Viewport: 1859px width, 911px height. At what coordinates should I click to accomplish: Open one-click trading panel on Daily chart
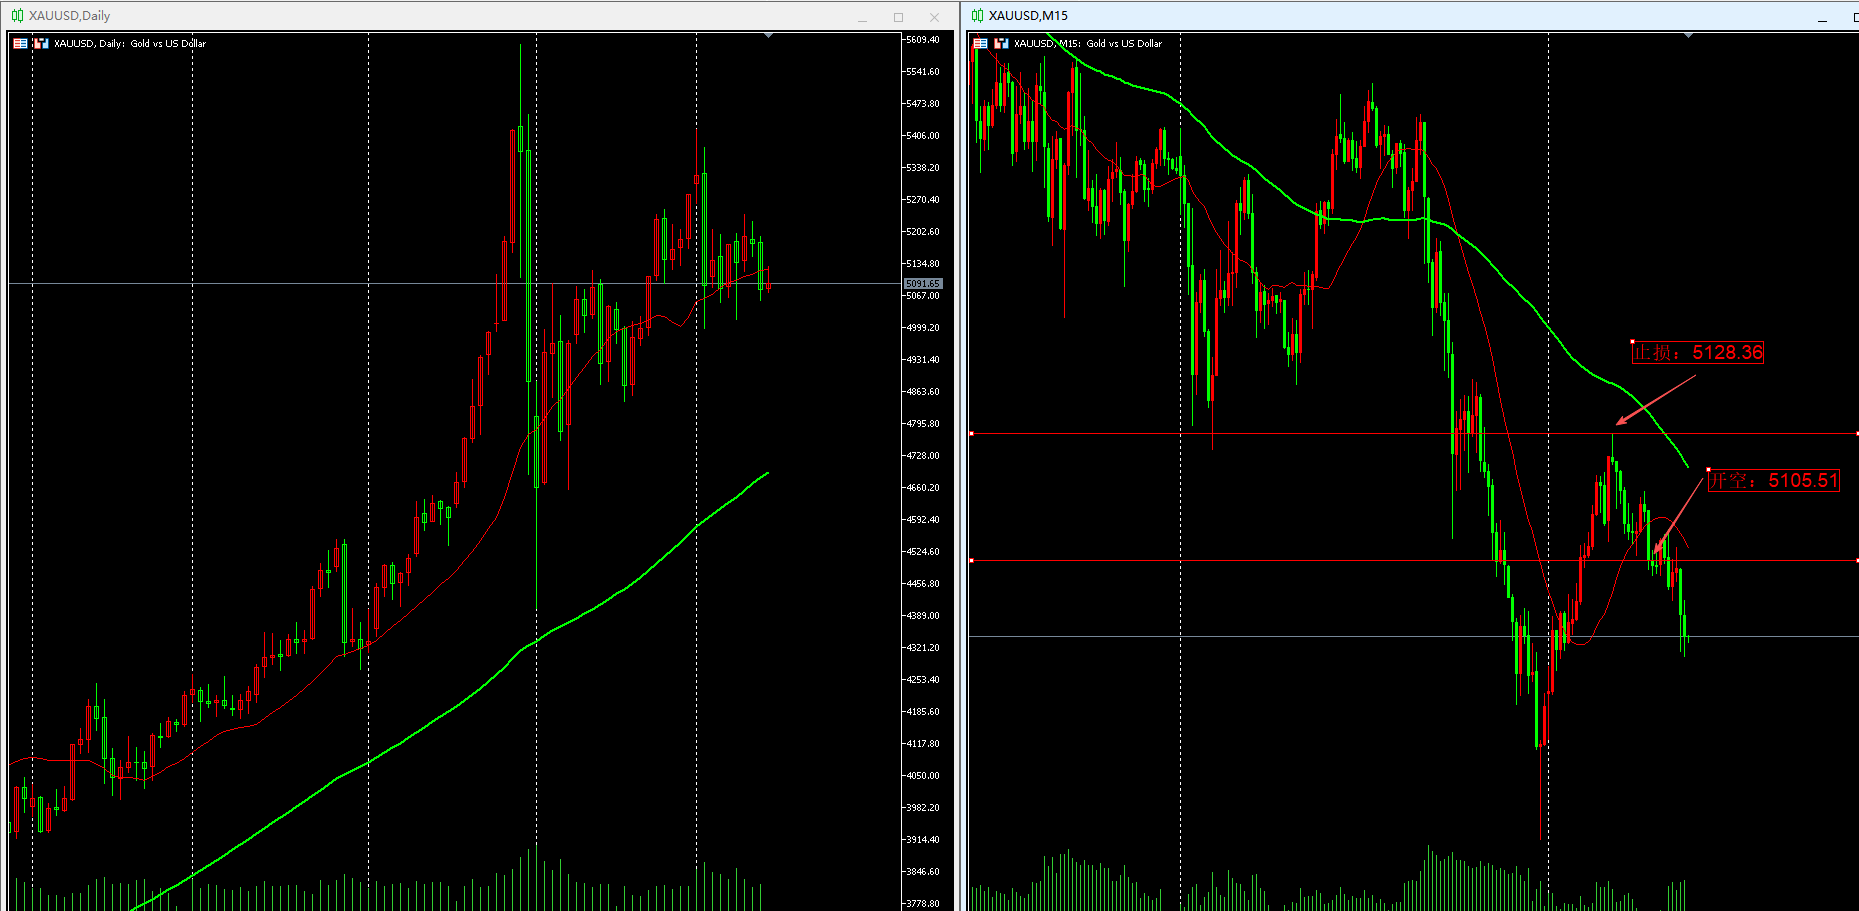[20, 44]
